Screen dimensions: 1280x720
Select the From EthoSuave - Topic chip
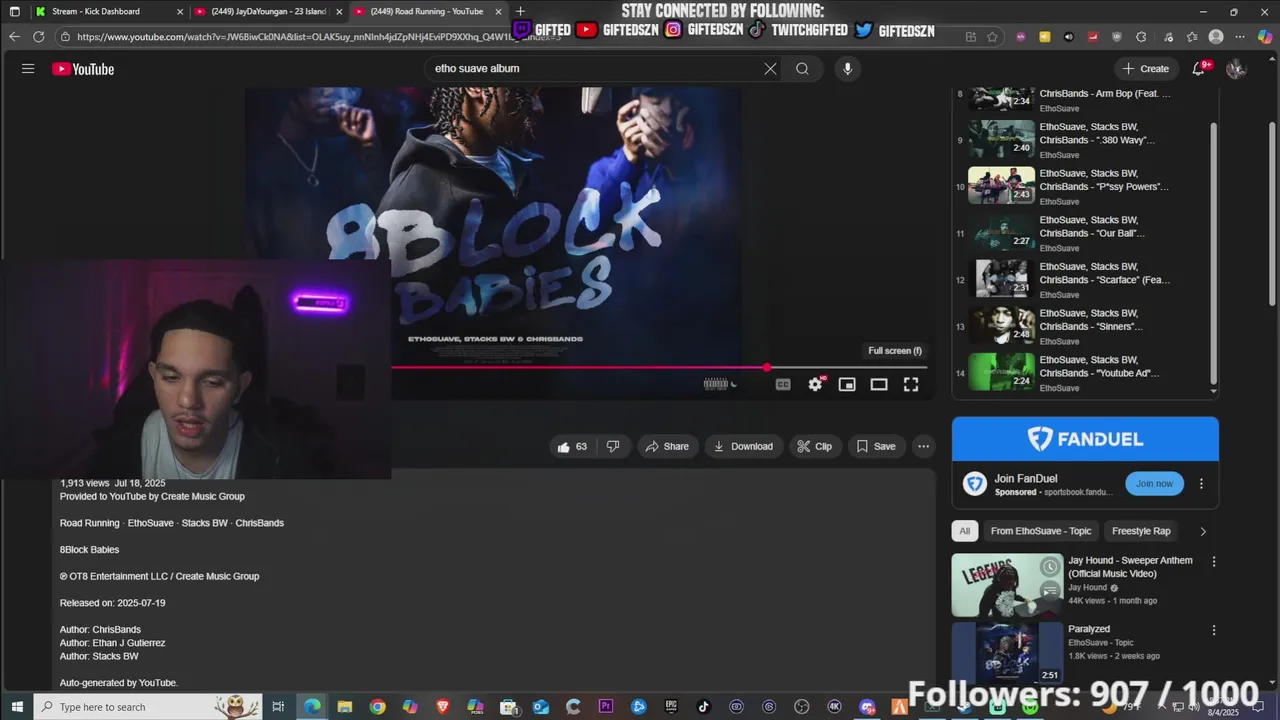point(1040,531)
